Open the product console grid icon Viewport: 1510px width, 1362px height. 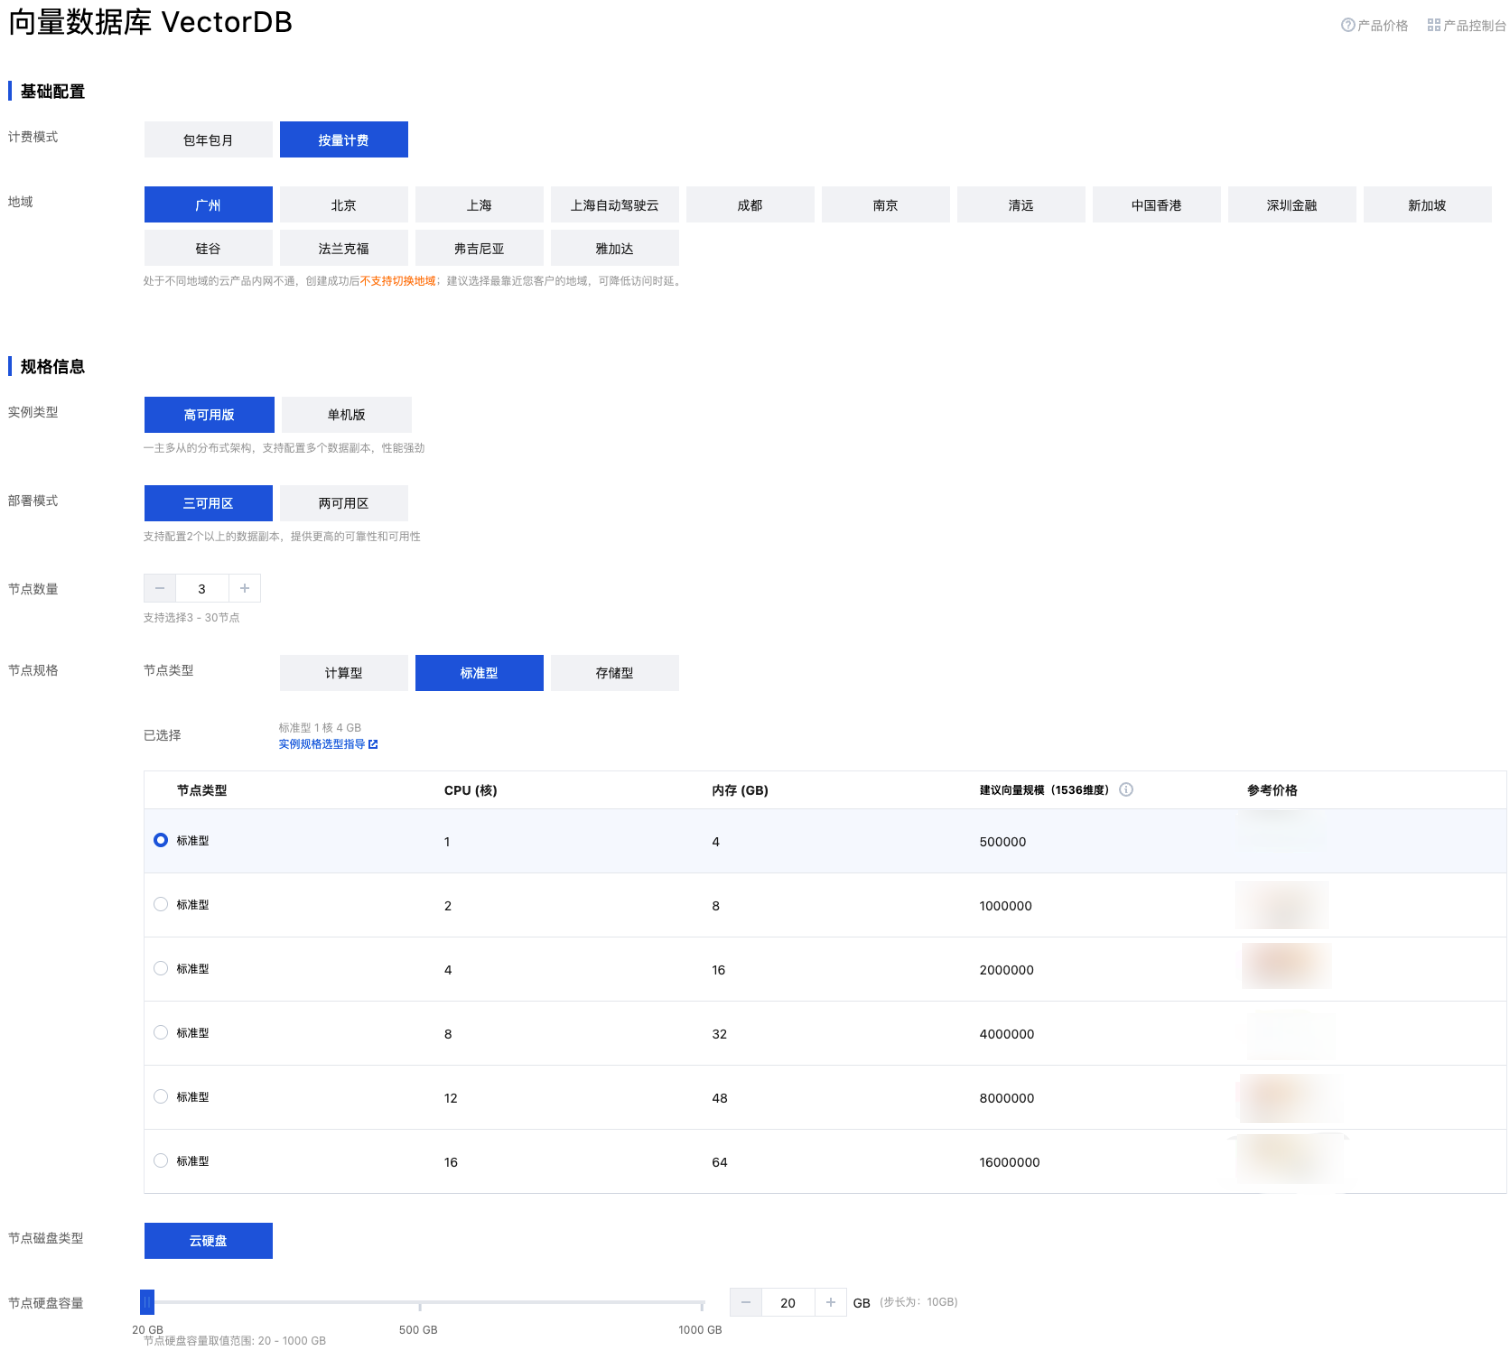pos(1433,25)
